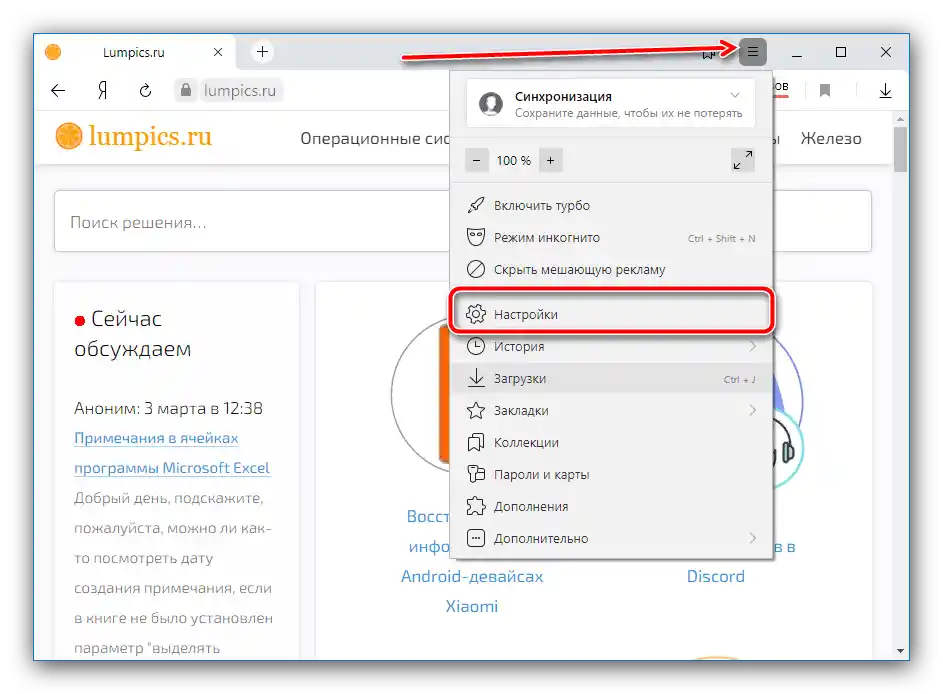Open the browser hamburger menu icon
This screenshot has width=943, height=694.
coord(752,52)
